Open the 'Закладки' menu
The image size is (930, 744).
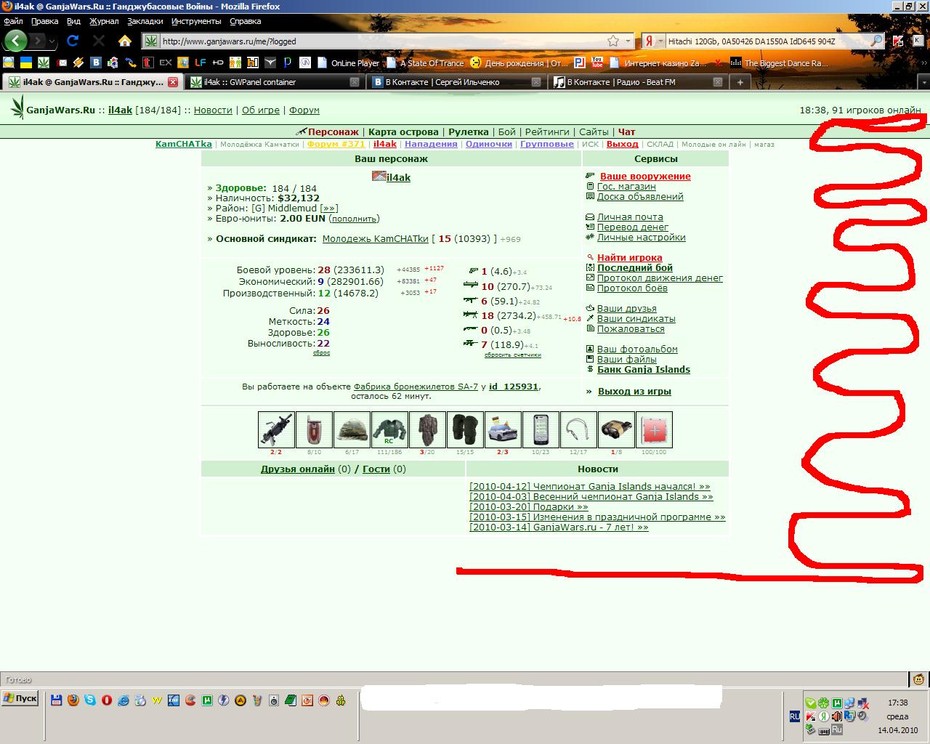tap(145, 21)
